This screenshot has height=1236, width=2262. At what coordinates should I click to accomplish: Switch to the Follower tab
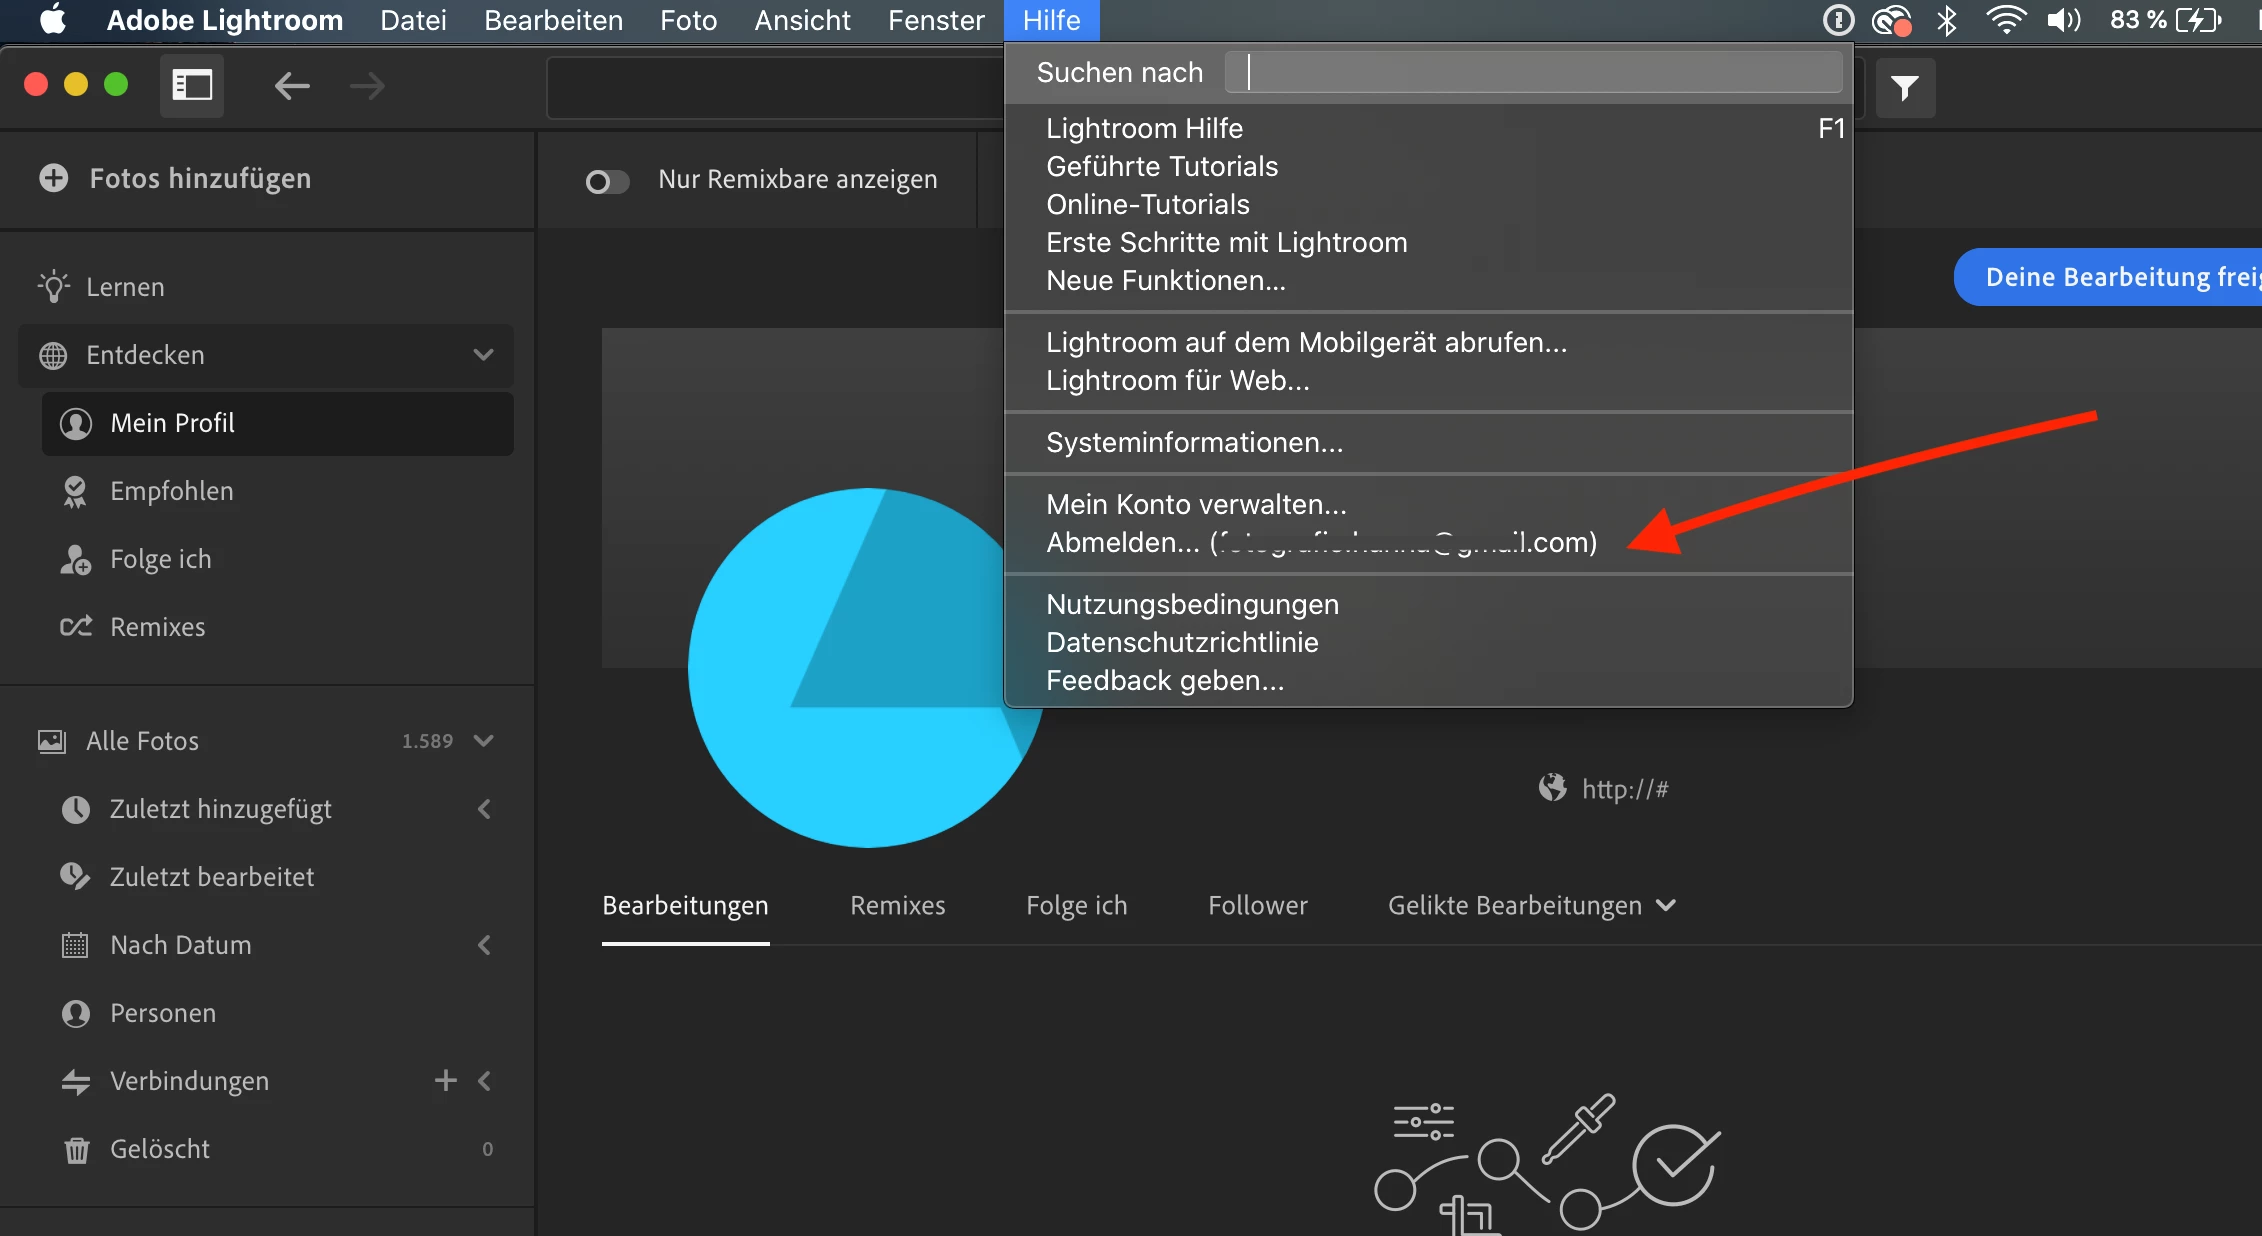pyautogui.click(x=1257, y=906)
